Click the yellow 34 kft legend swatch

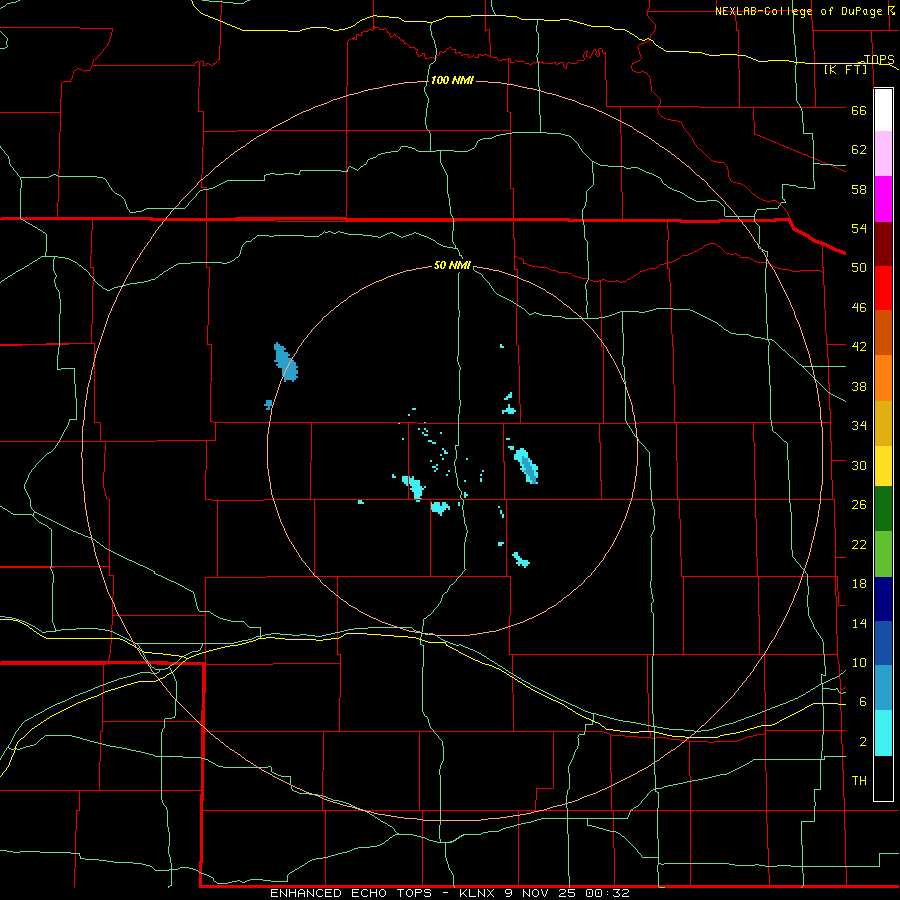coord(883,466)
